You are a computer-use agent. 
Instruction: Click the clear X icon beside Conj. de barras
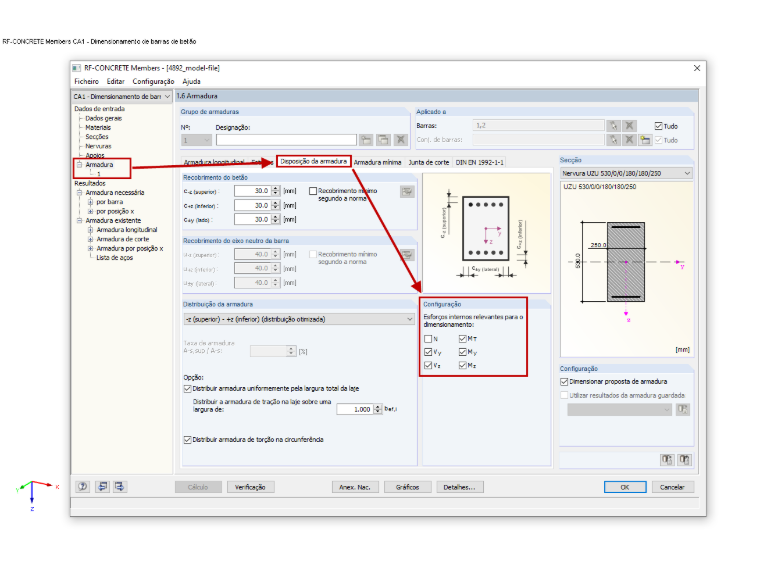click(x=629, y=140)
